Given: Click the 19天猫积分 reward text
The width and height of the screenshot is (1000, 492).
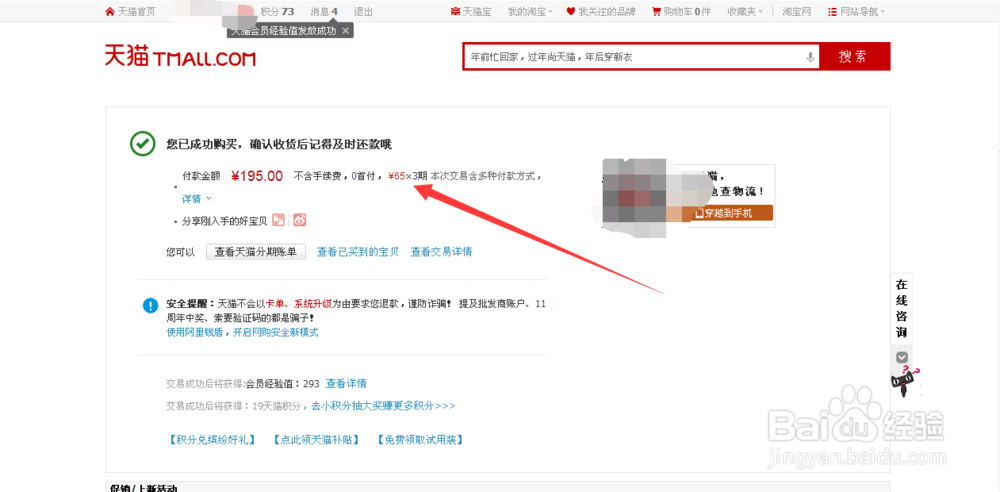Looking at the screenshot, I should (279, 405).
